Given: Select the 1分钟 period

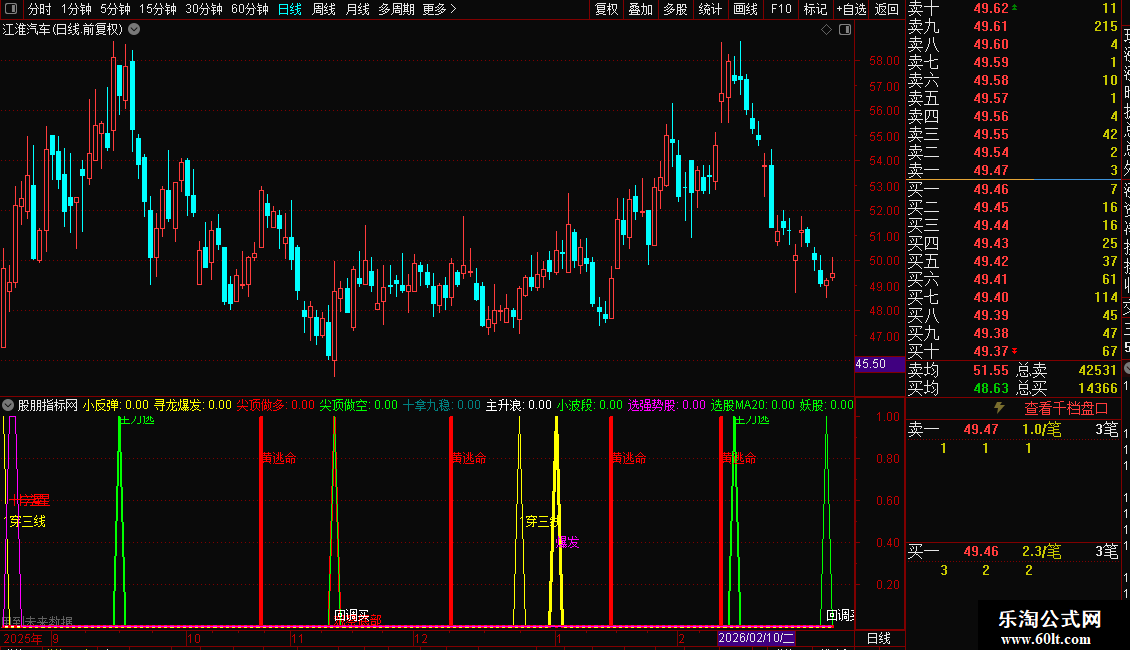Looking at the screenshot, I should [76, 9].
